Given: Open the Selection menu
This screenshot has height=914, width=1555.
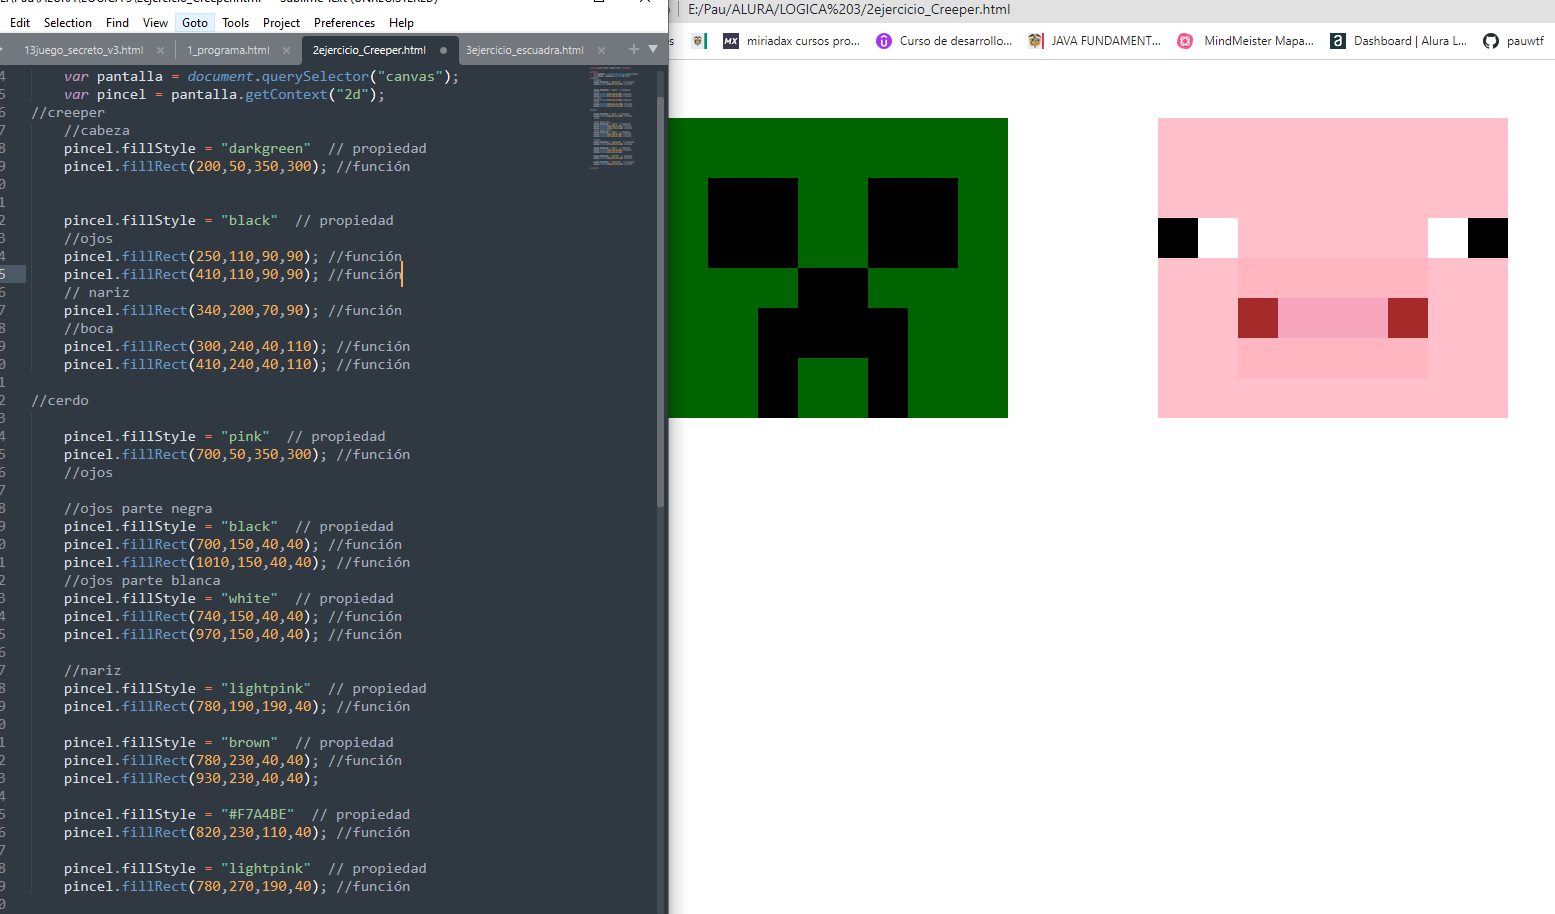Looking at the screenshot, I should click(x=68, y=22).
